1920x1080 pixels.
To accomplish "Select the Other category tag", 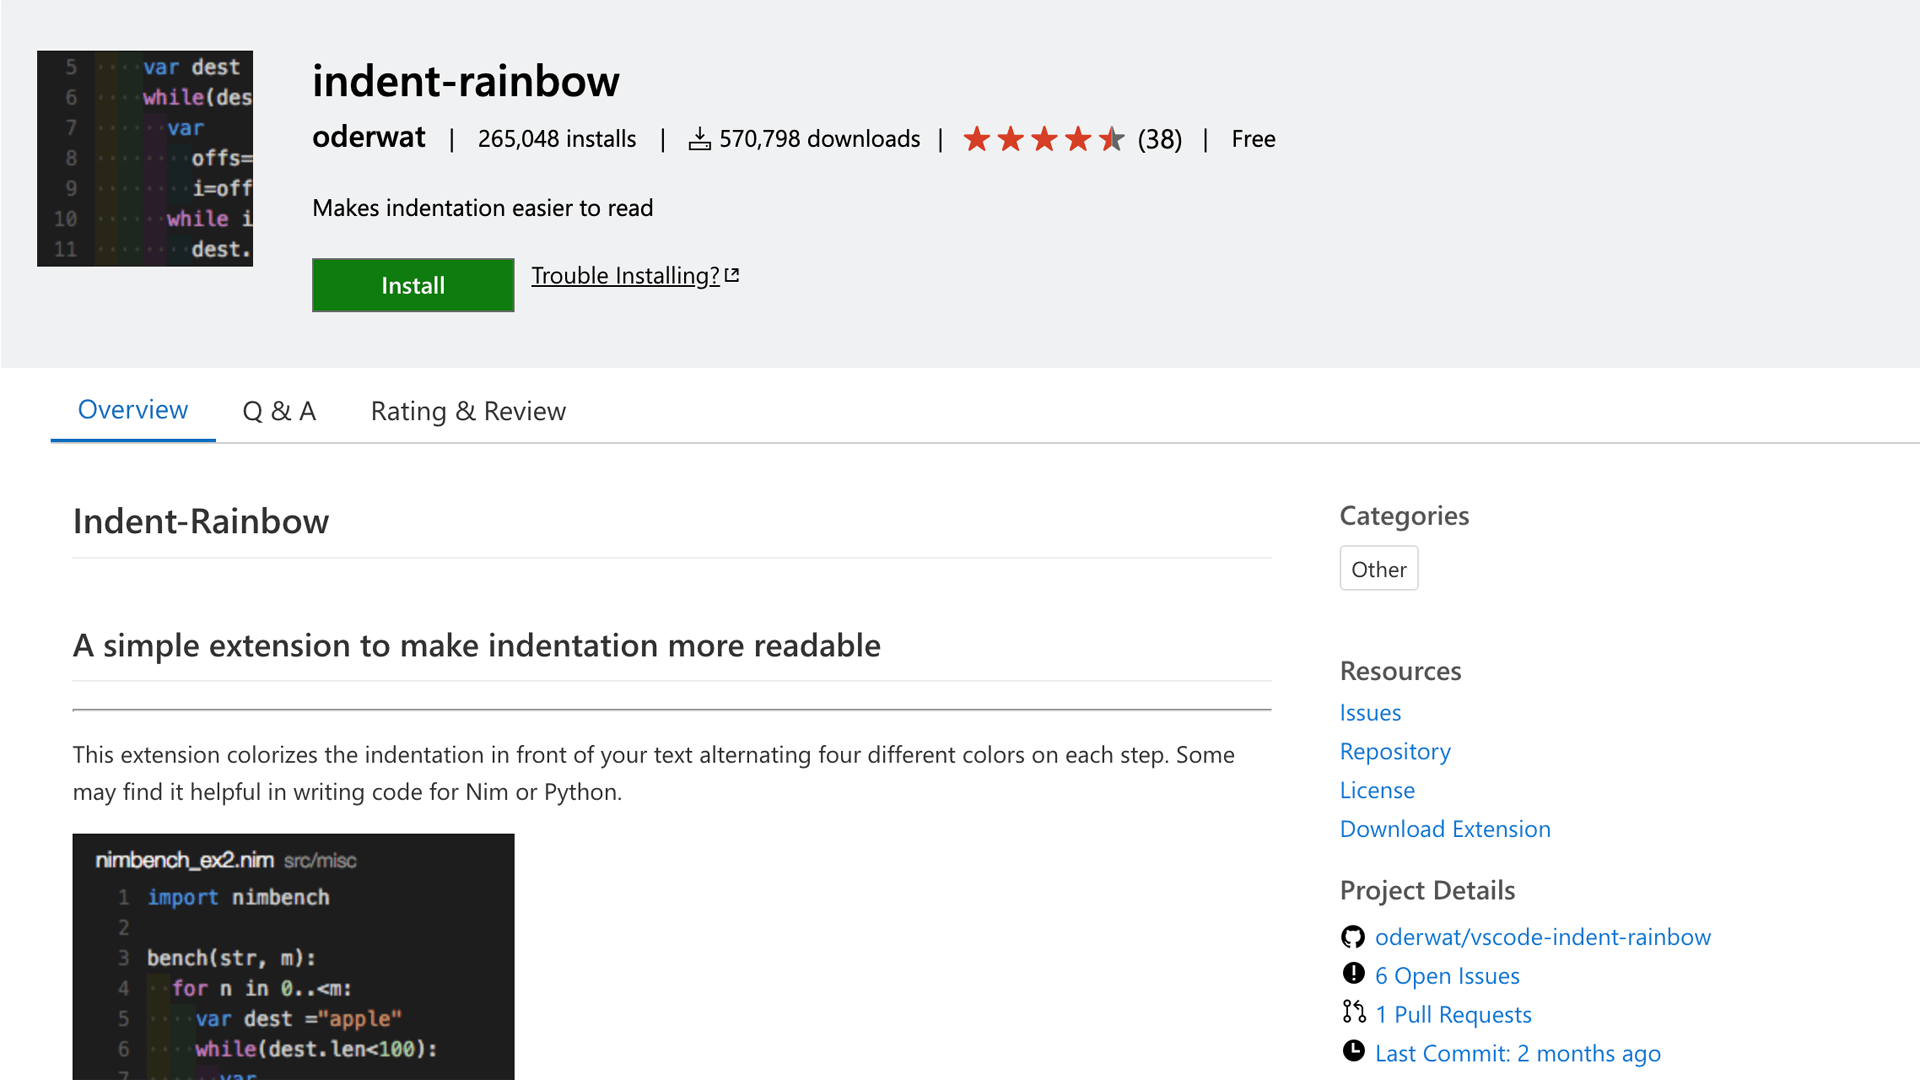I will tap(1378, 569).
